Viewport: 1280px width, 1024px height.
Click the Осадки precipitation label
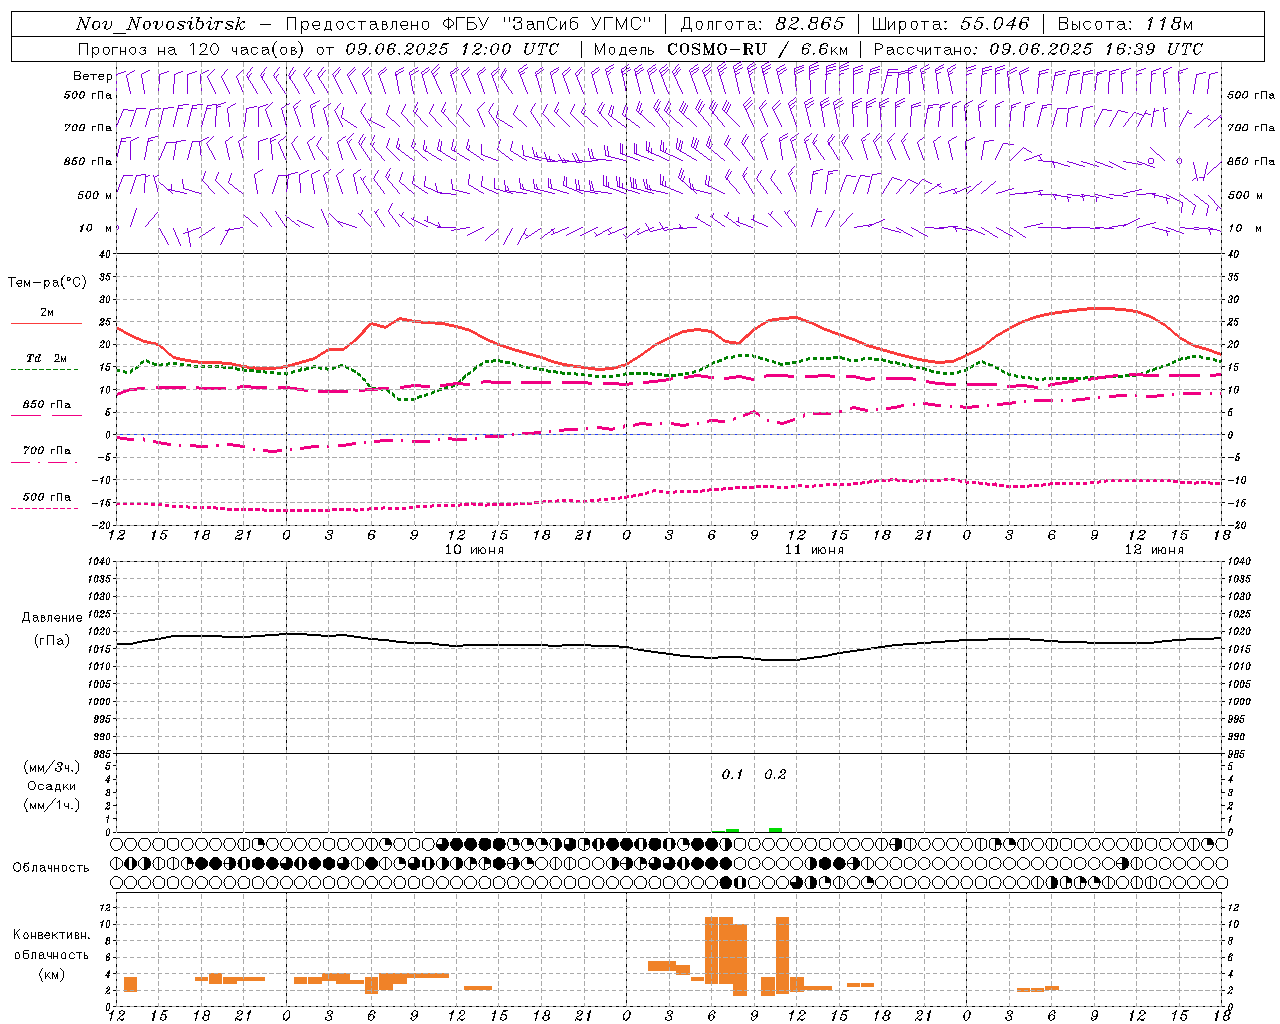coord(52,786)
